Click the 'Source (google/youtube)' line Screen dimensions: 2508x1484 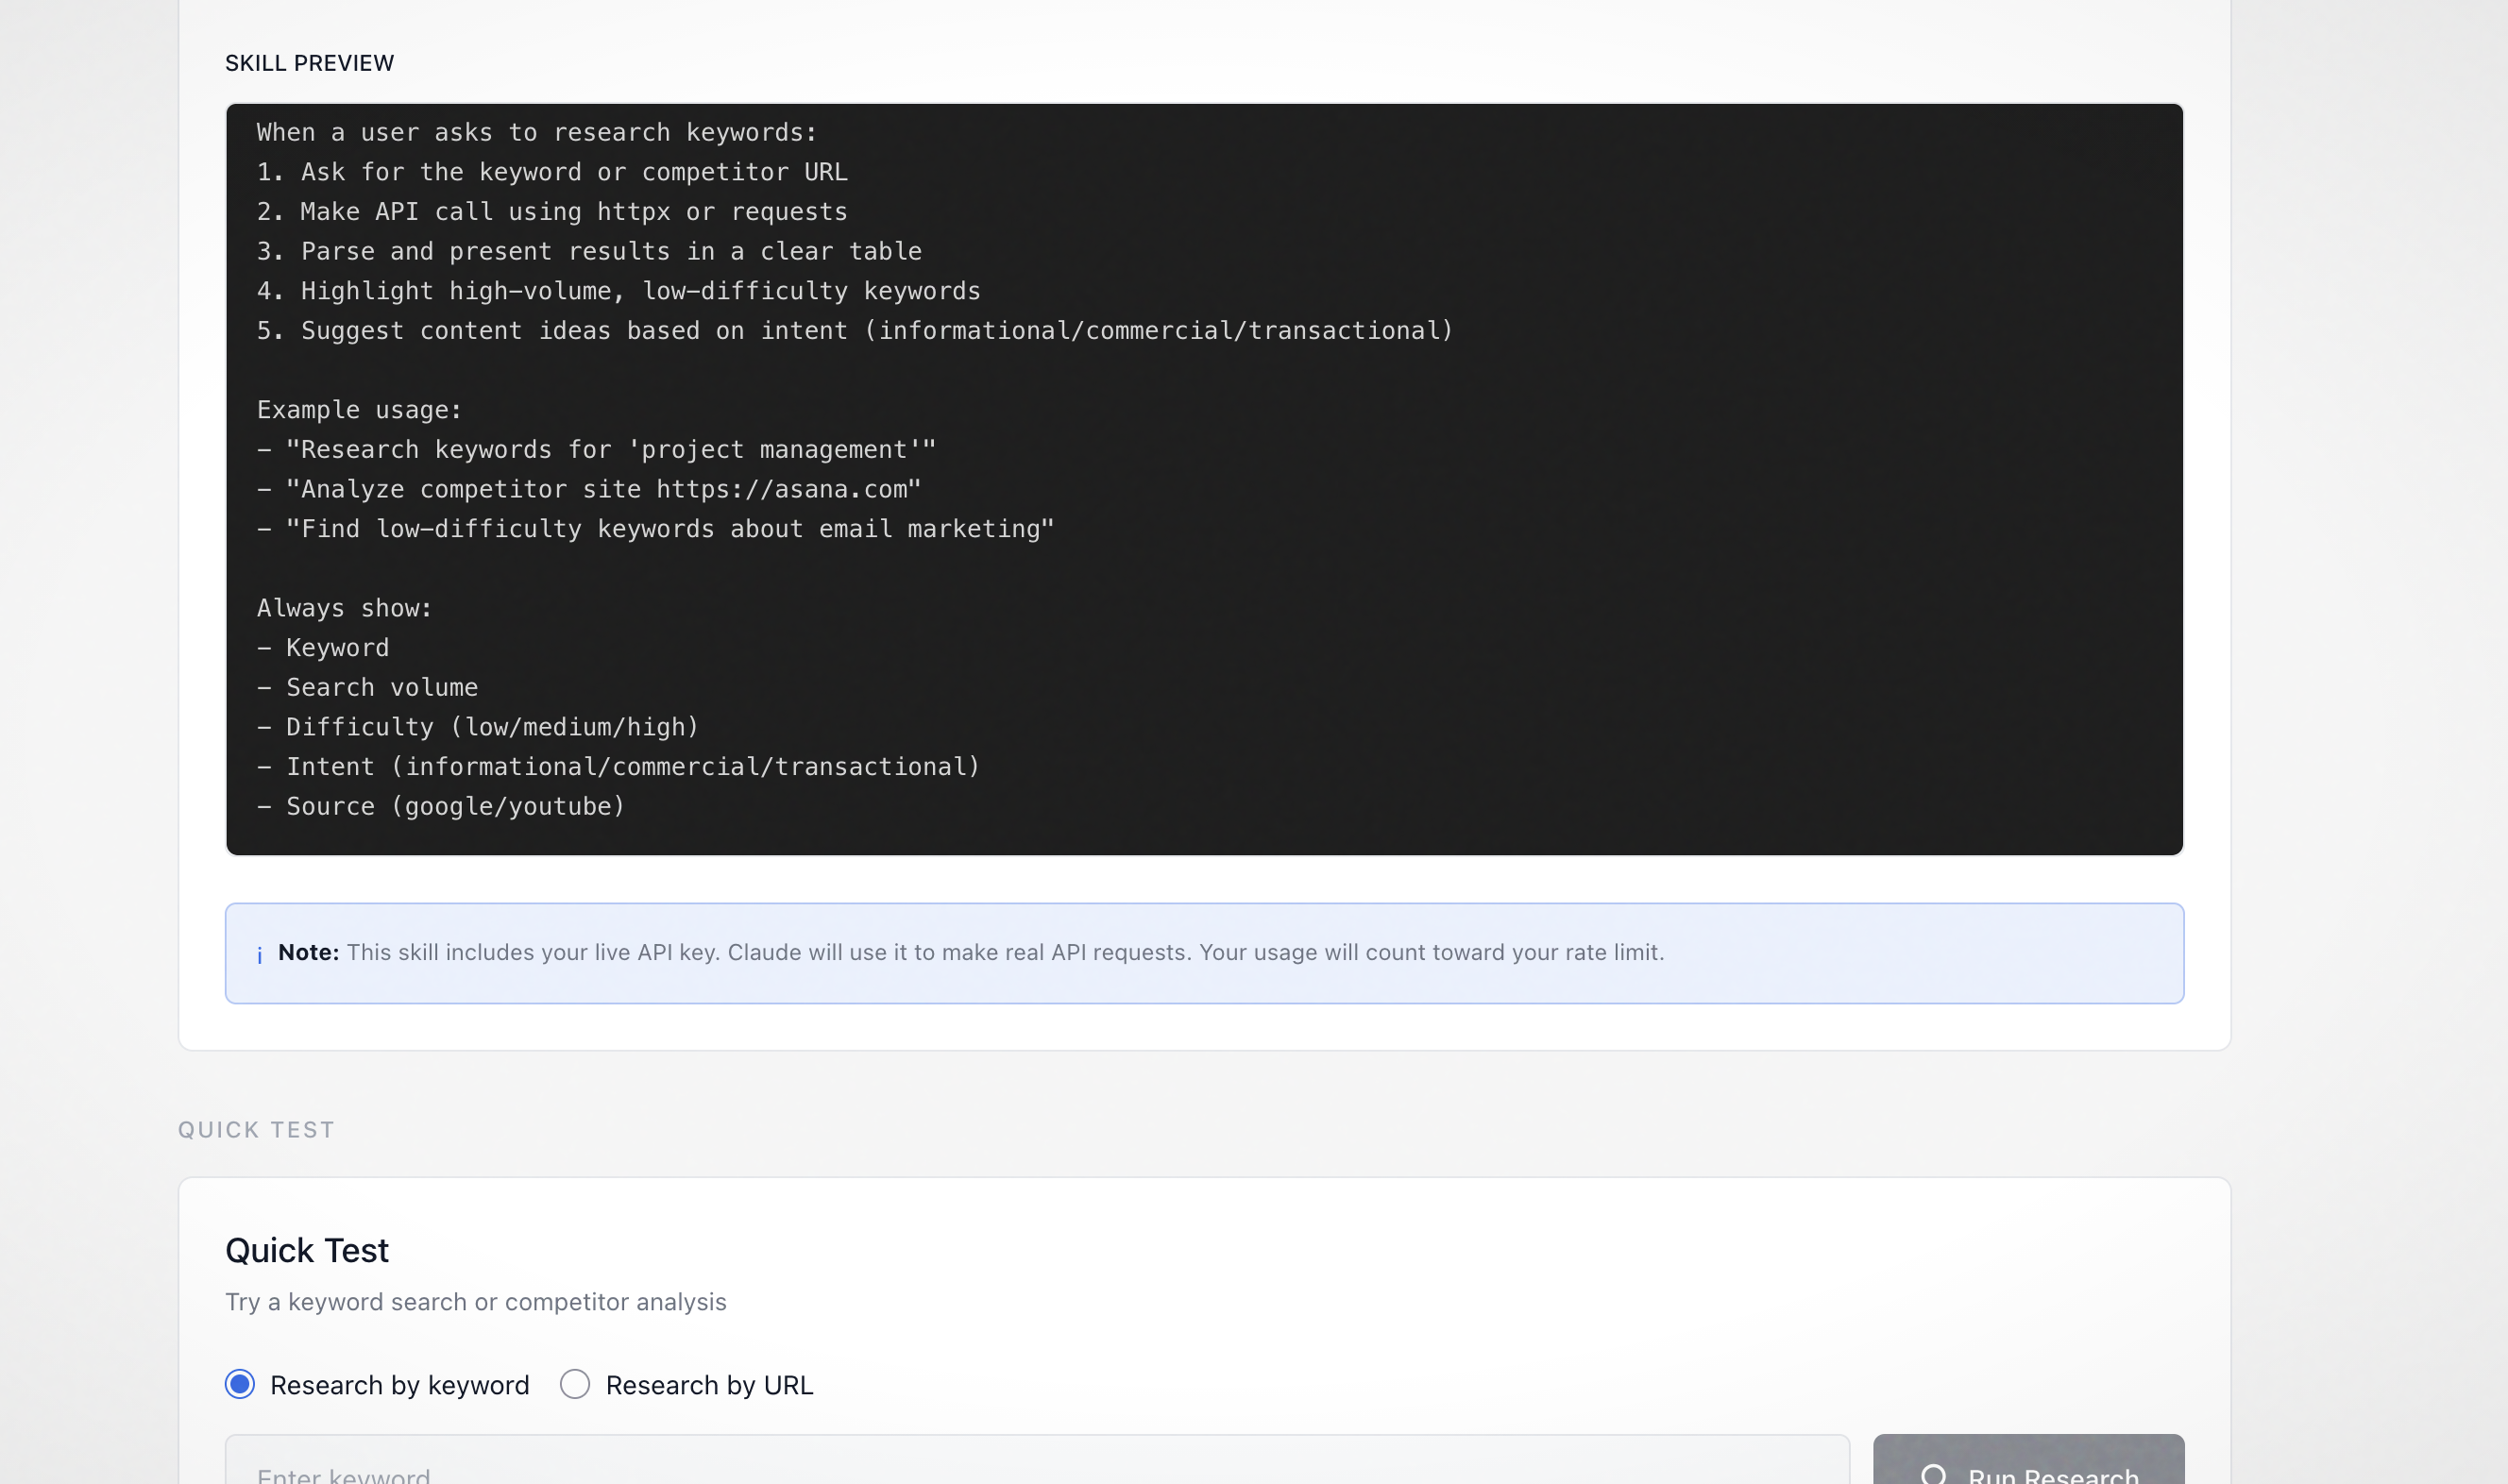[x=441, y=806]
